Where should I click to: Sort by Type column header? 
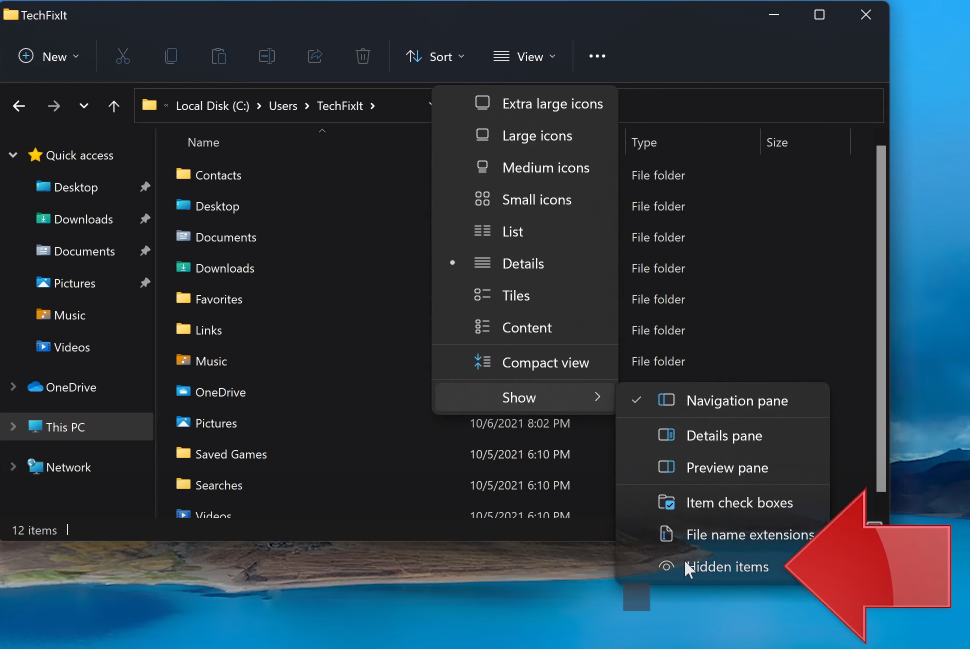pos(644,142)
